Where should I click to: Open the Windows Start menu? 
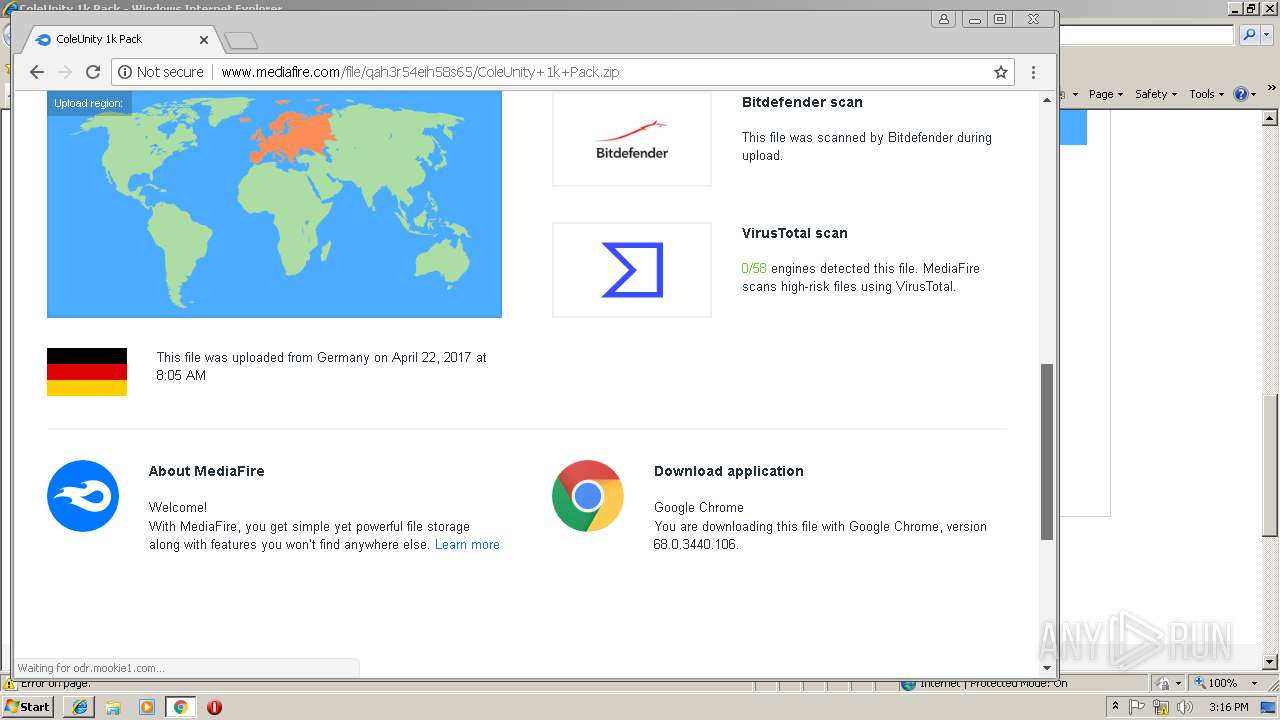(28, 706)
